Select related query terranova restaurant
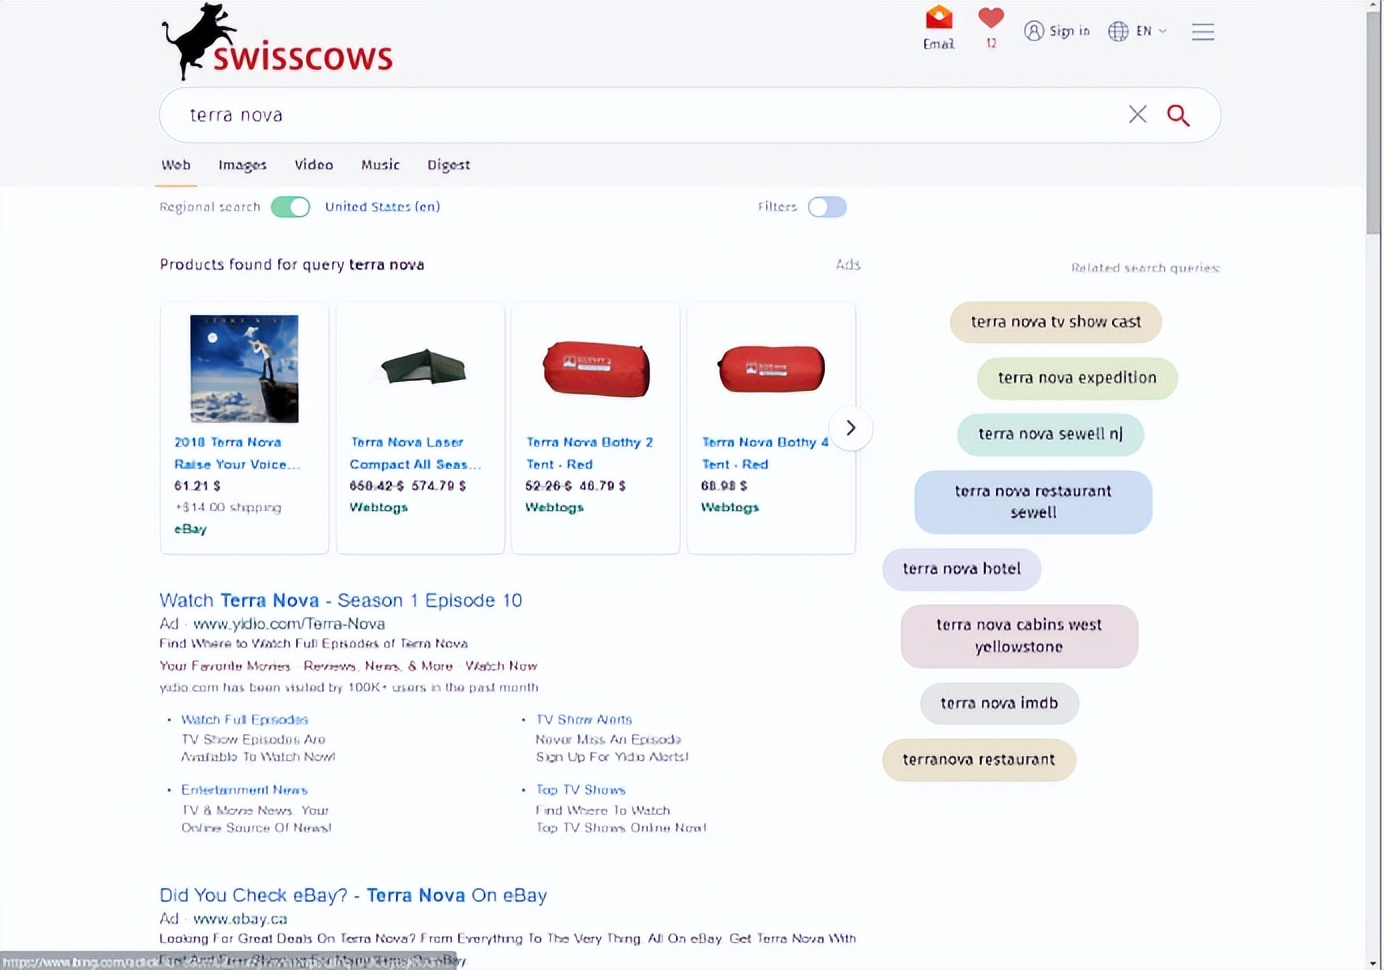1384x970 pixels. [x=978, y=760]
